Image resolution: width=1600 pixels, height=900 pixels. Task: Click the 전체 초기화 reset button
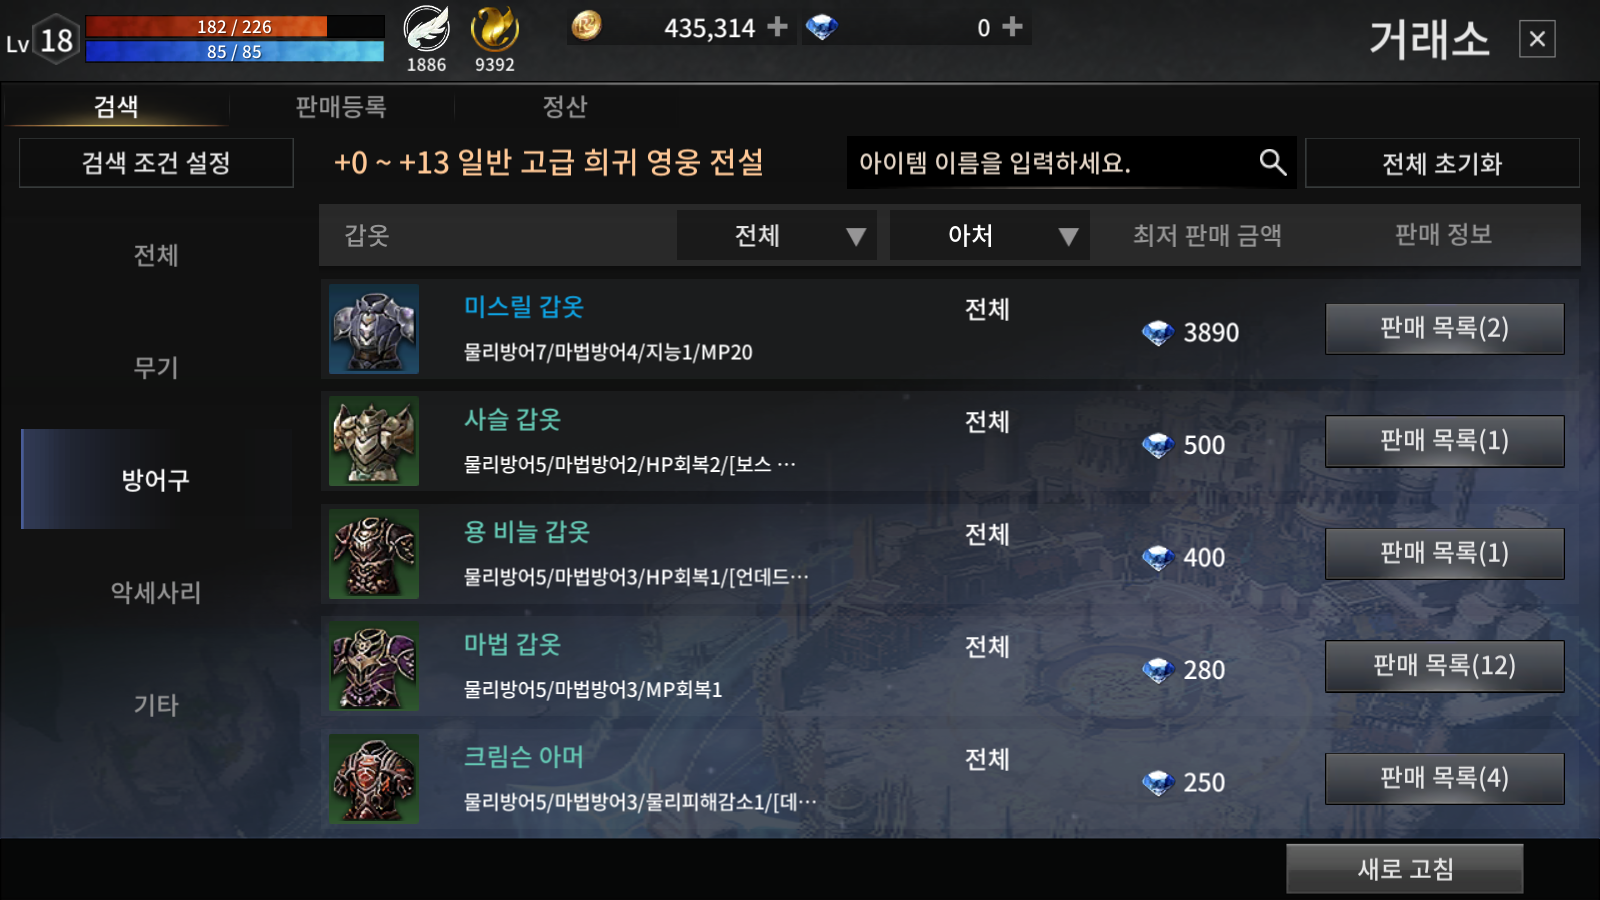pyautogui.click(x=1442, y=163)
